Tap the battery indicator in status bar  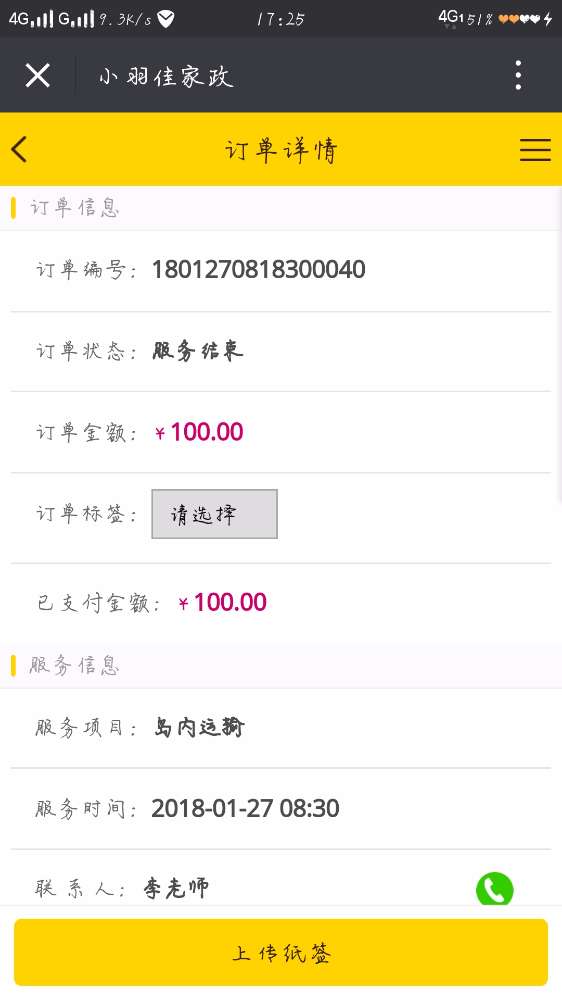(520, 18)
